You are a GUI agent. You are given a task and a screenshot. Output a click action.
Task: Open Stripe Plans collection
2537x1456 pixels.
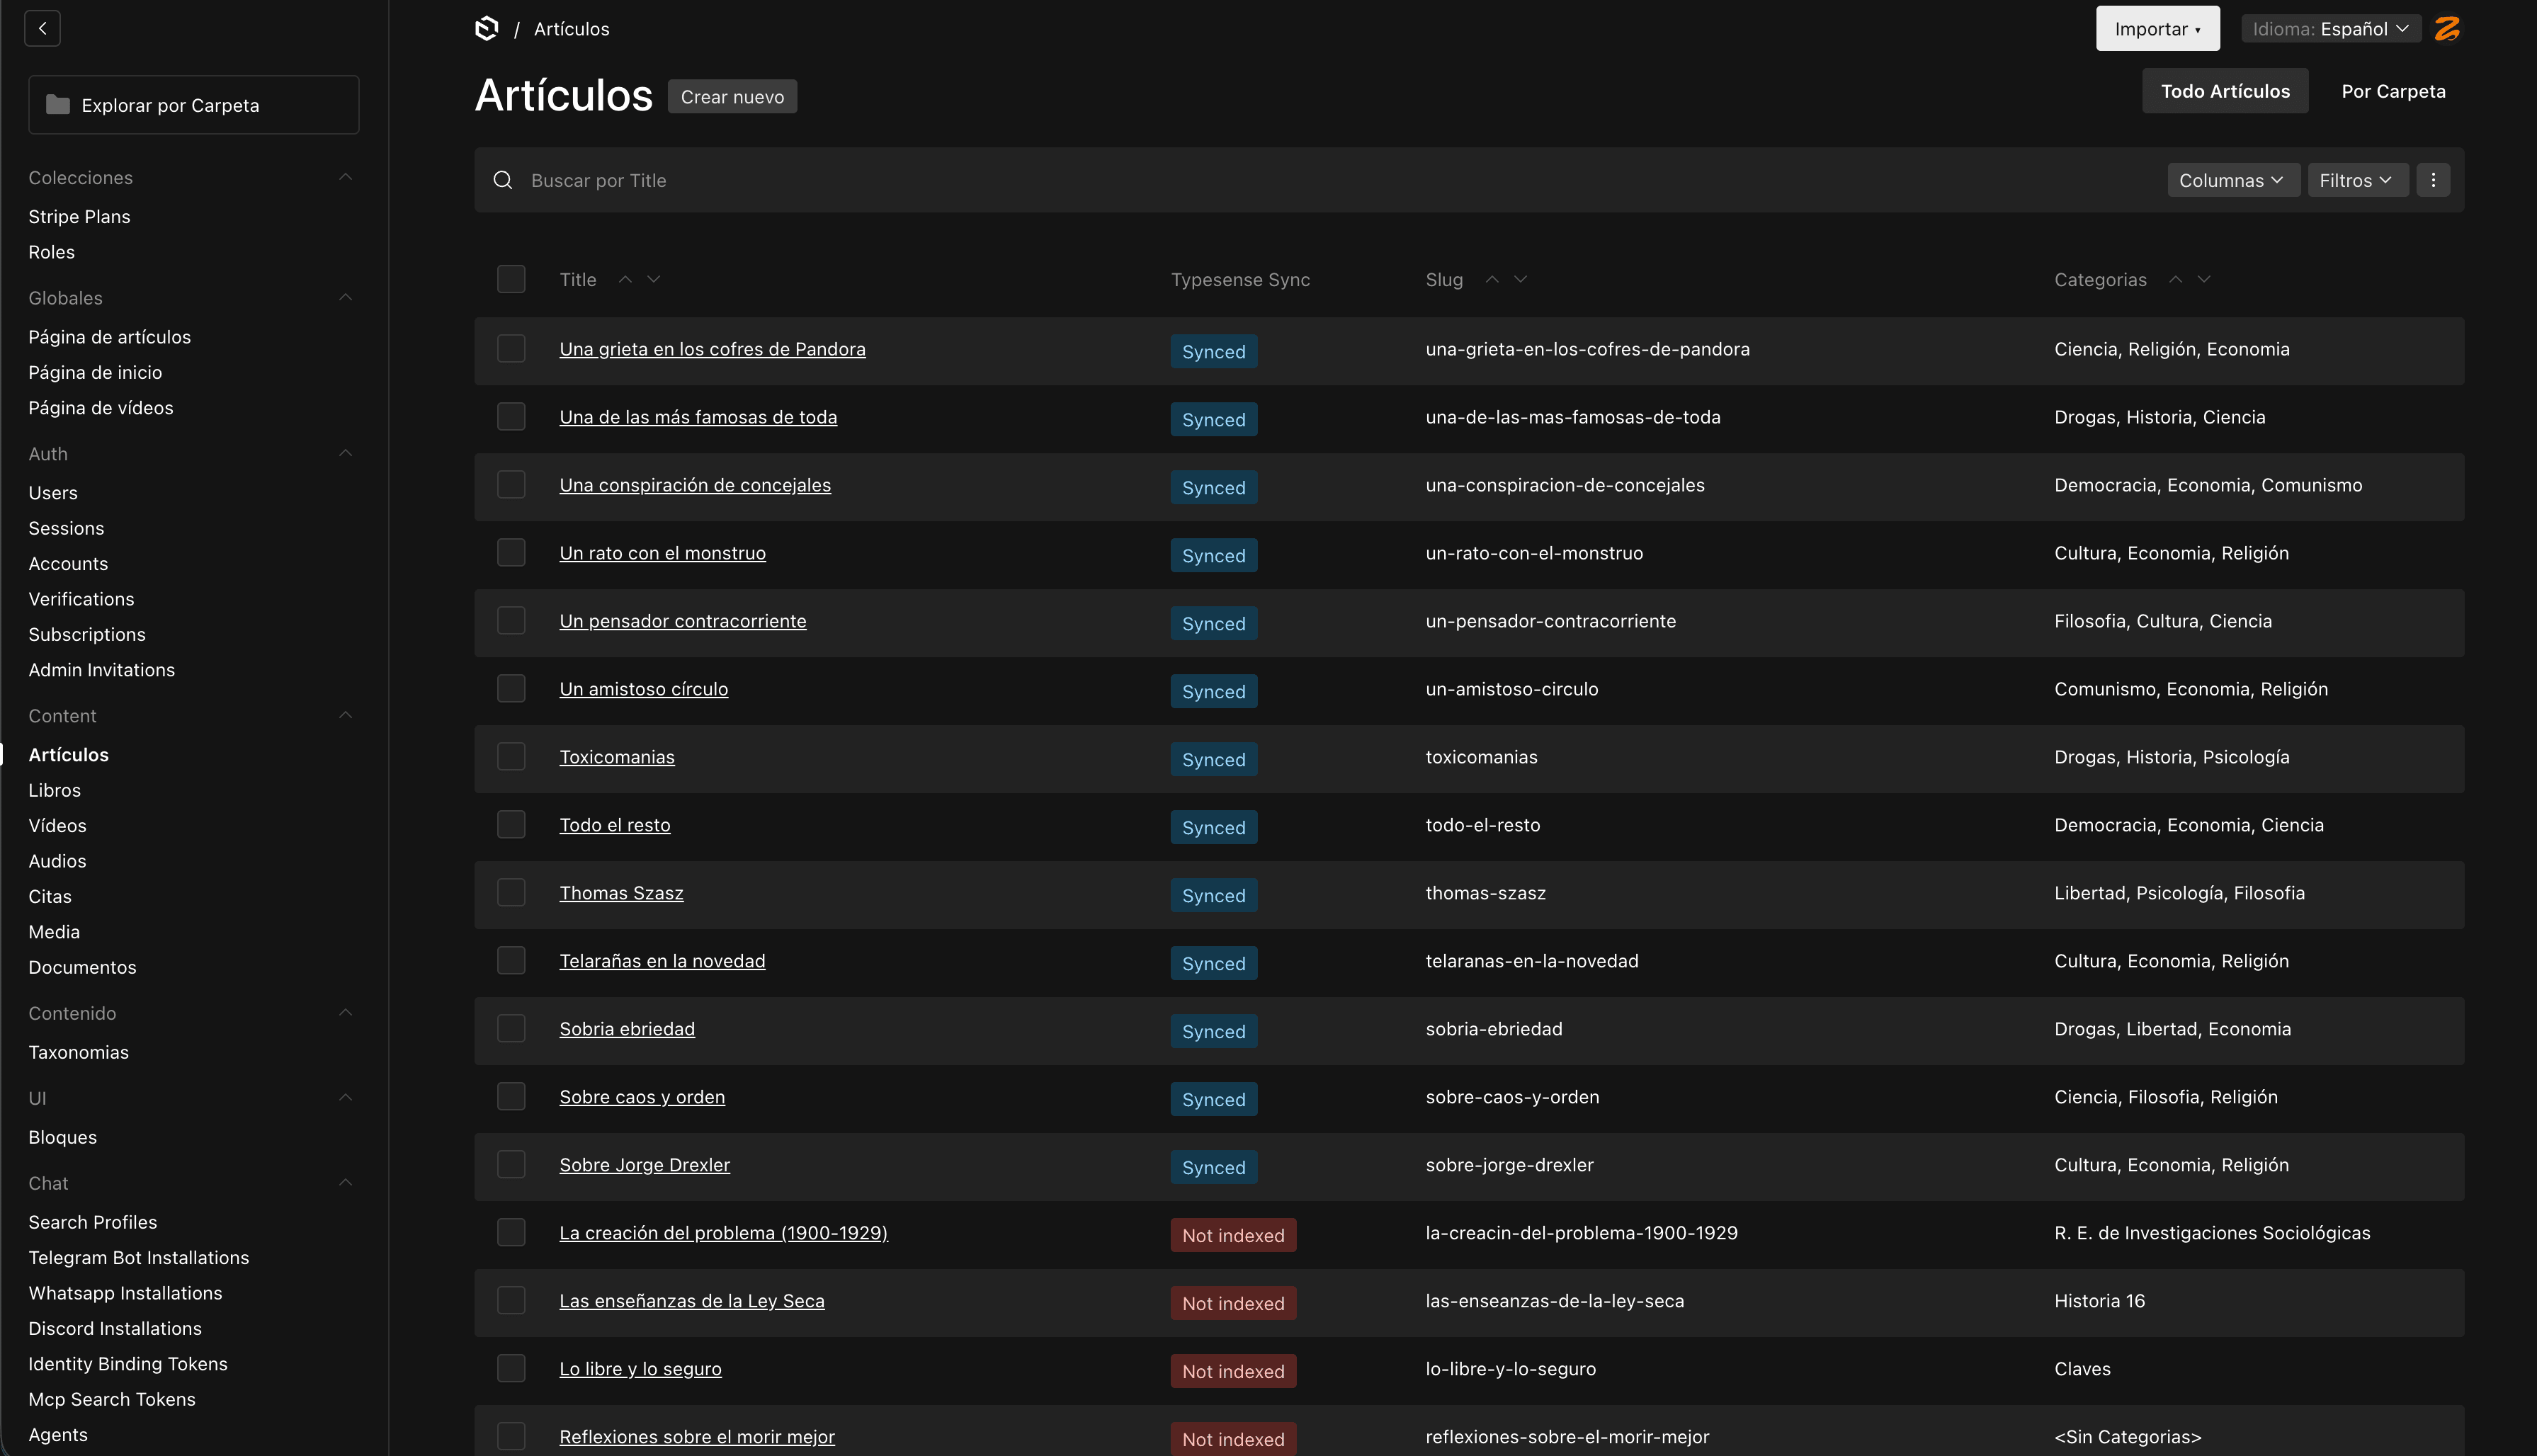79,217
